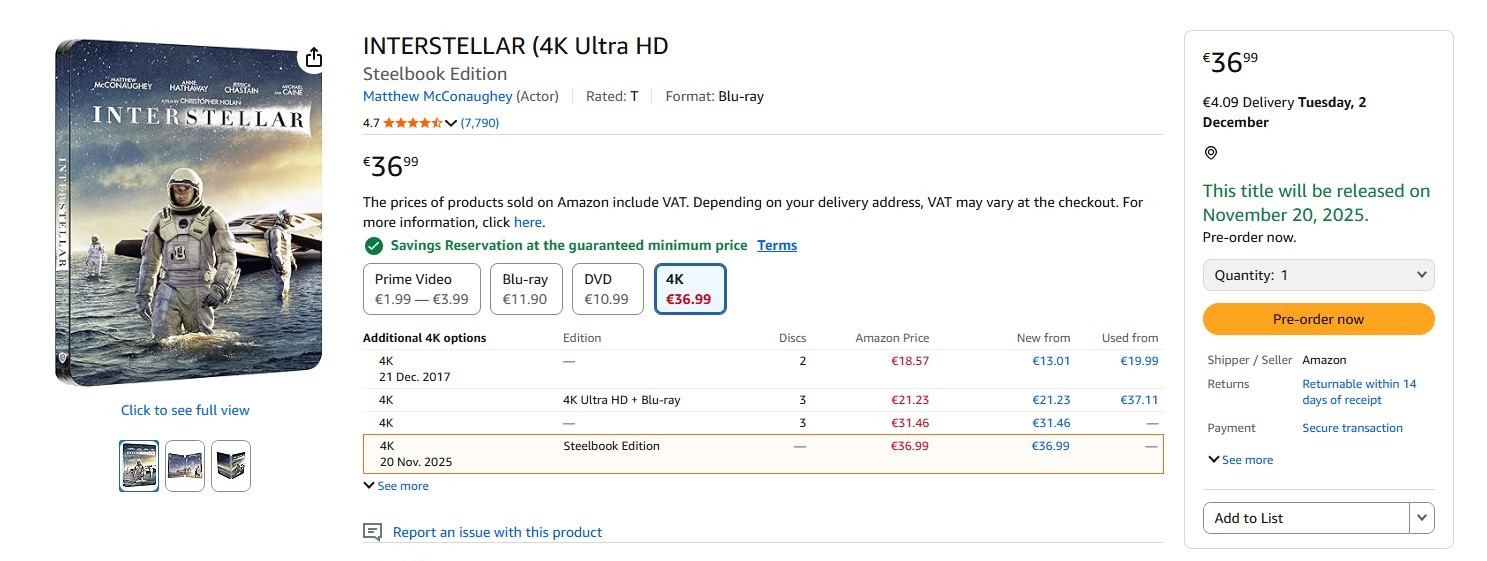
Task: Click the share icon on product image
Action: click(x=314, y=57)
